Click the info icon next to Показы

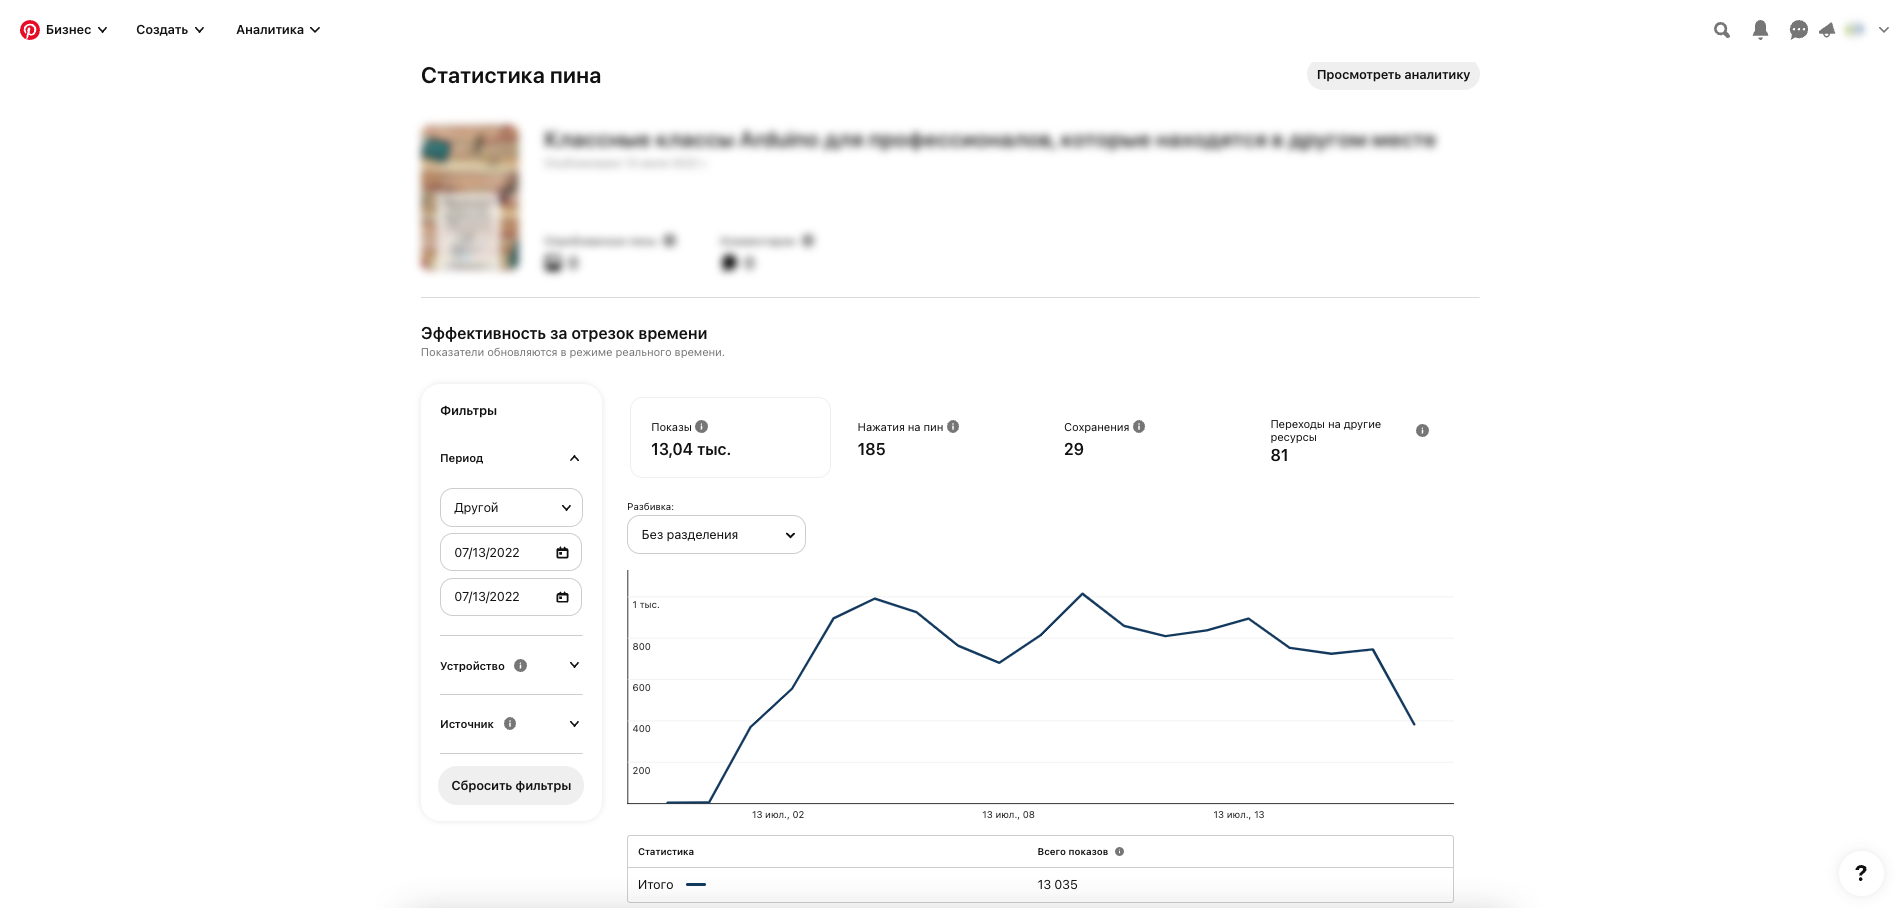(702, 427)
